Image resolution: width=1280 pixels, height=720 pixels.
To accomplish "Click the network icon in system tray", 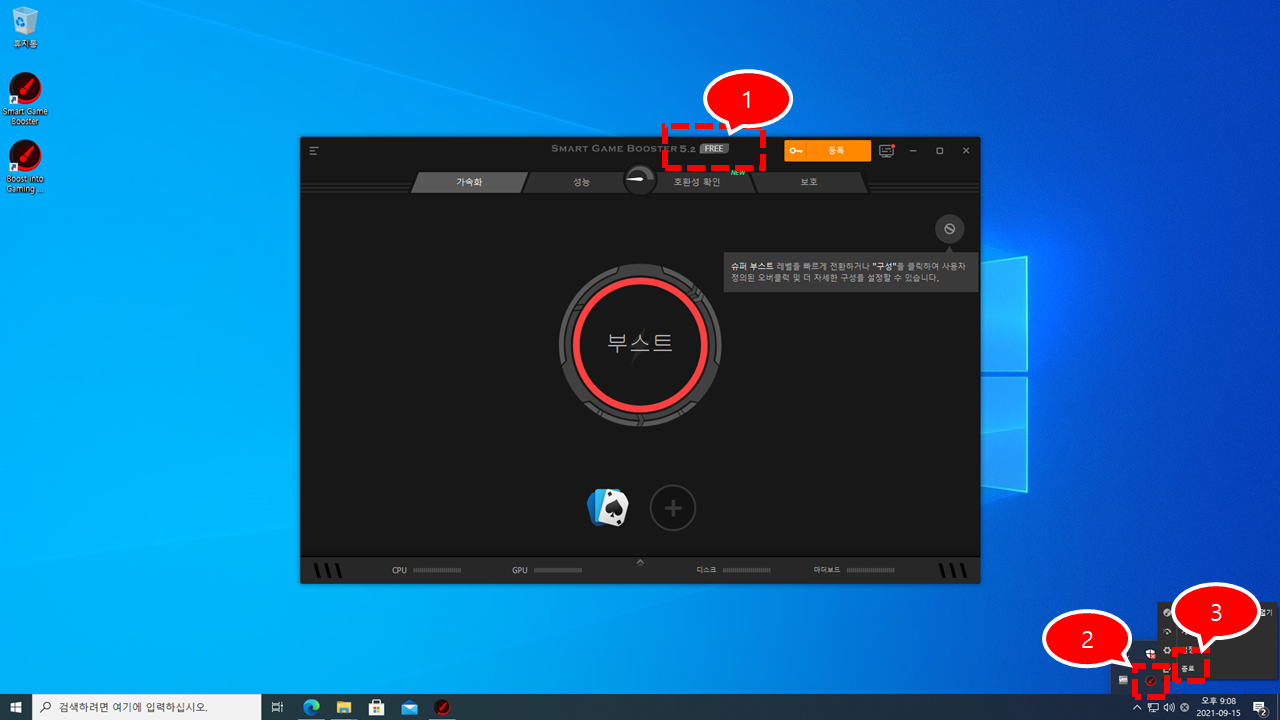I will click(x=1153, y=707).
